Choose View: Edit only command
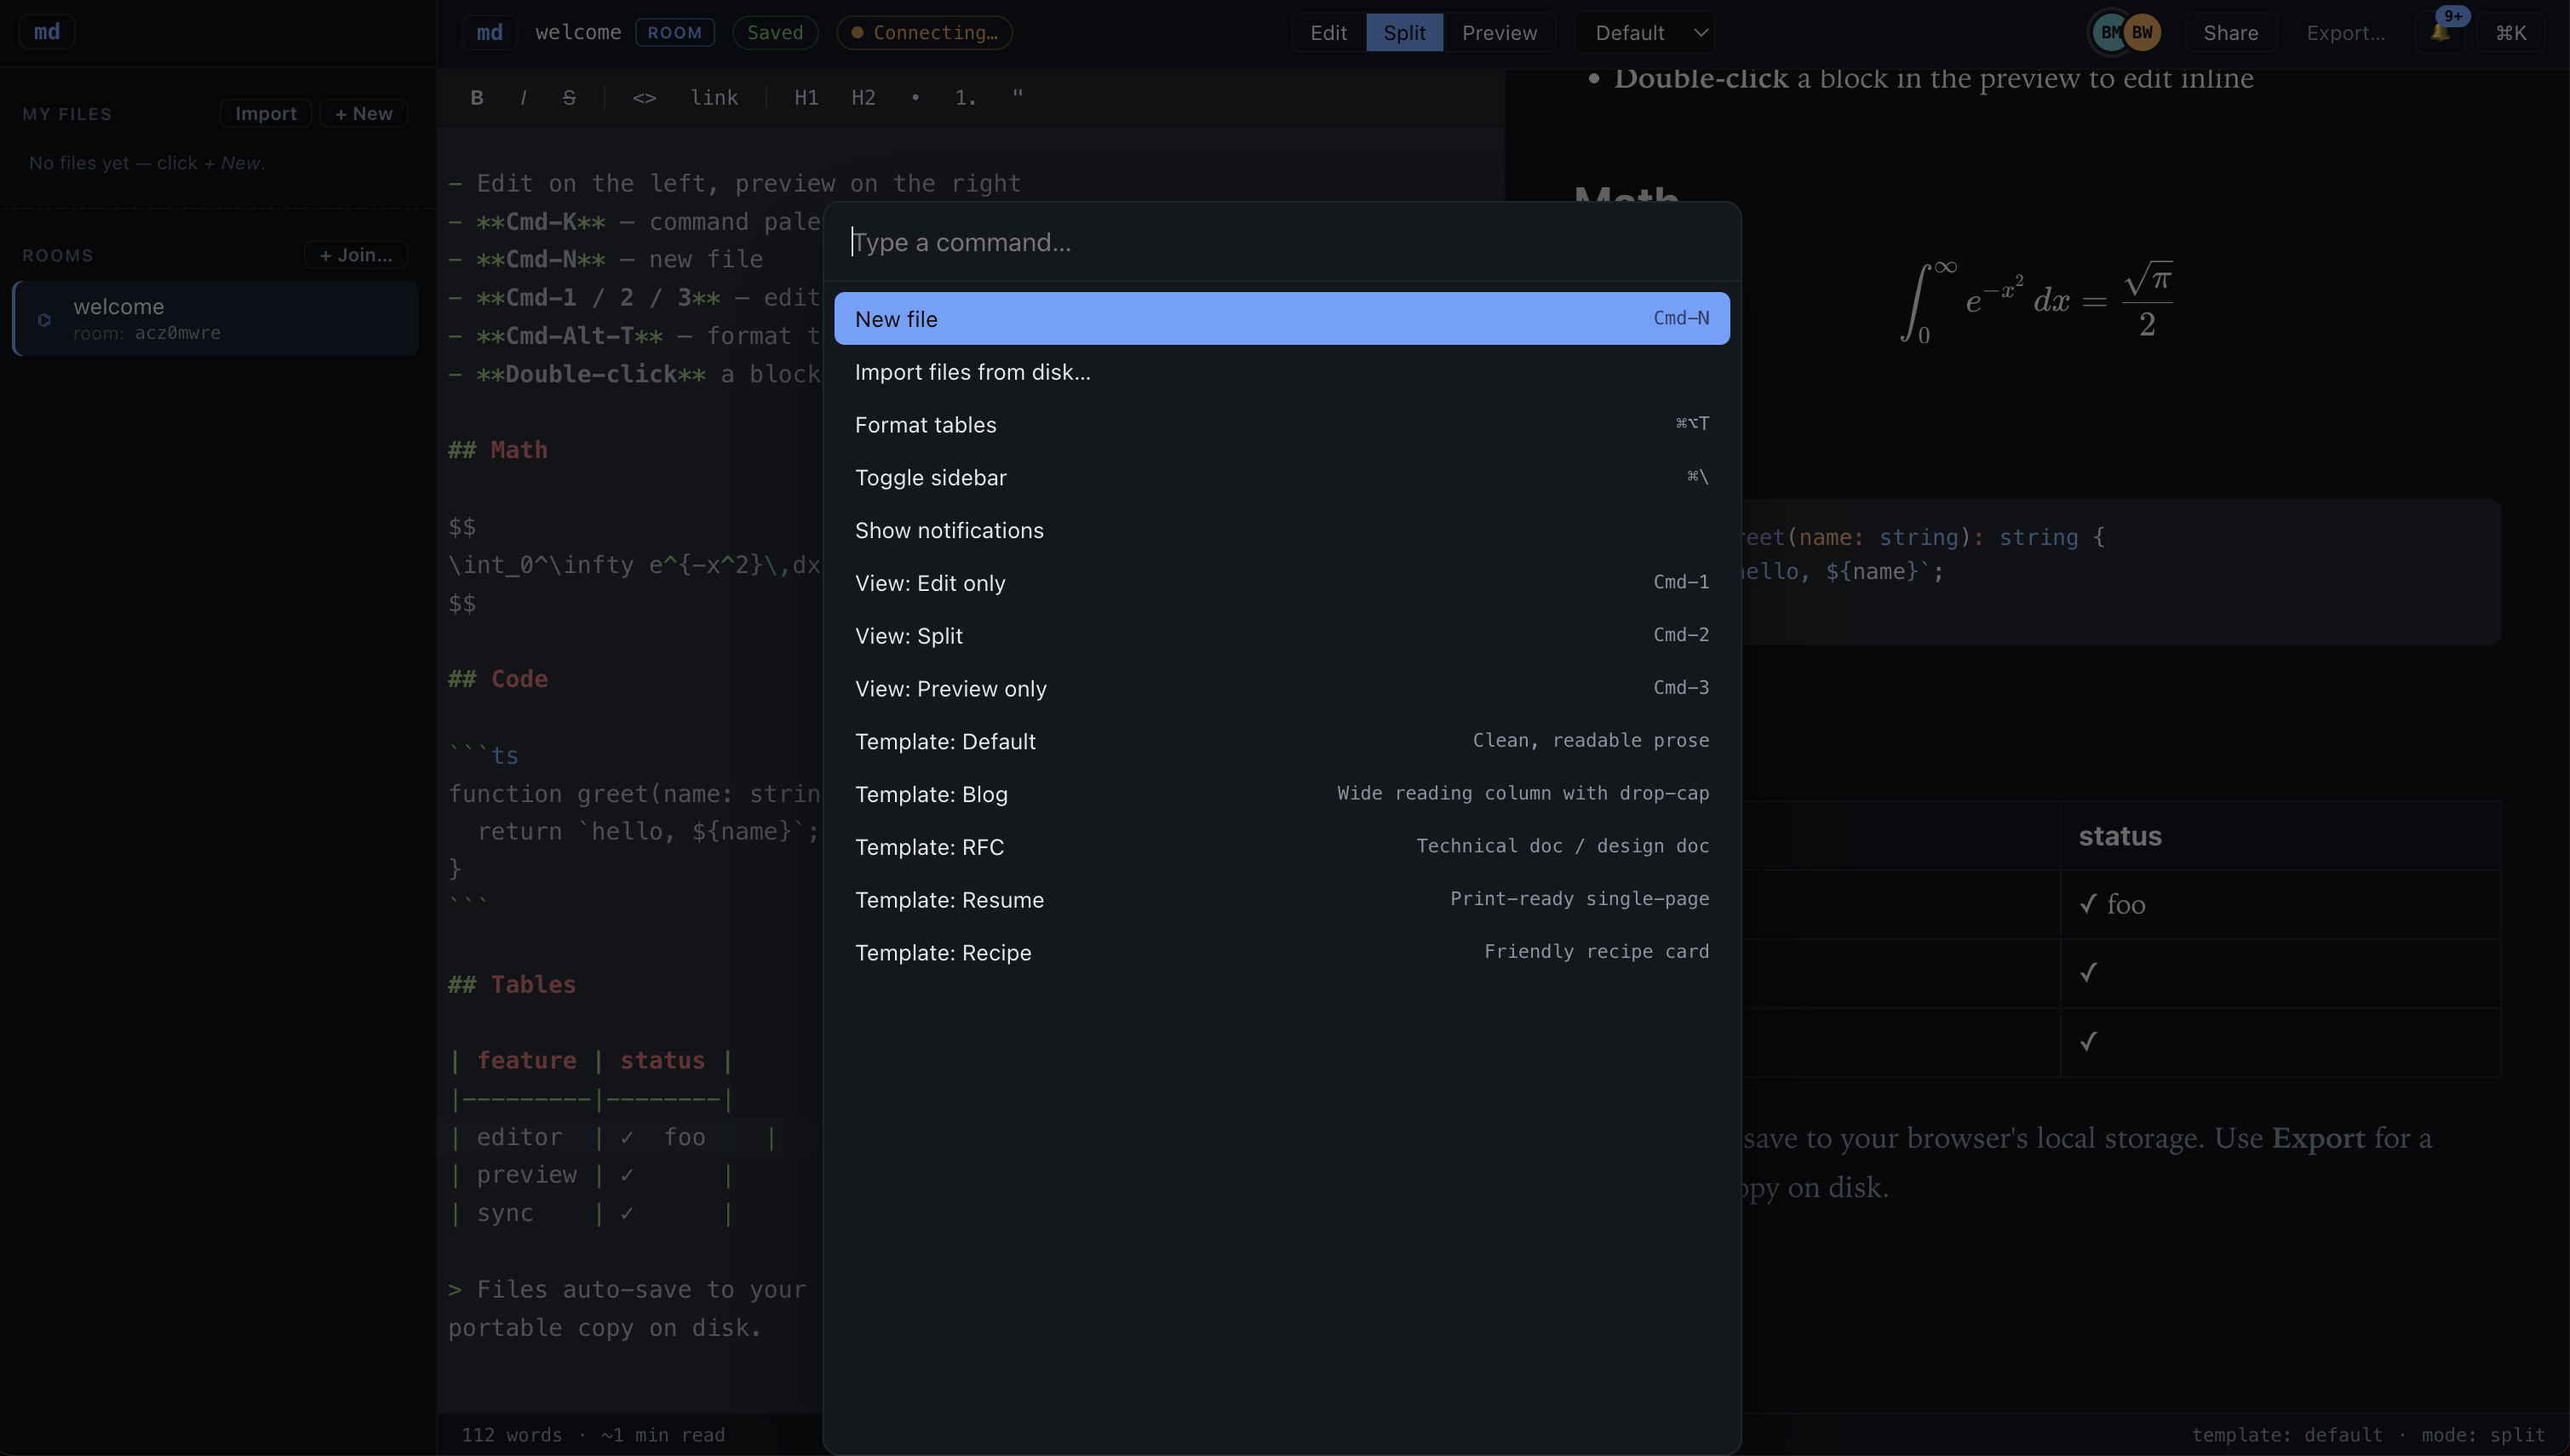 point(1282,582)
